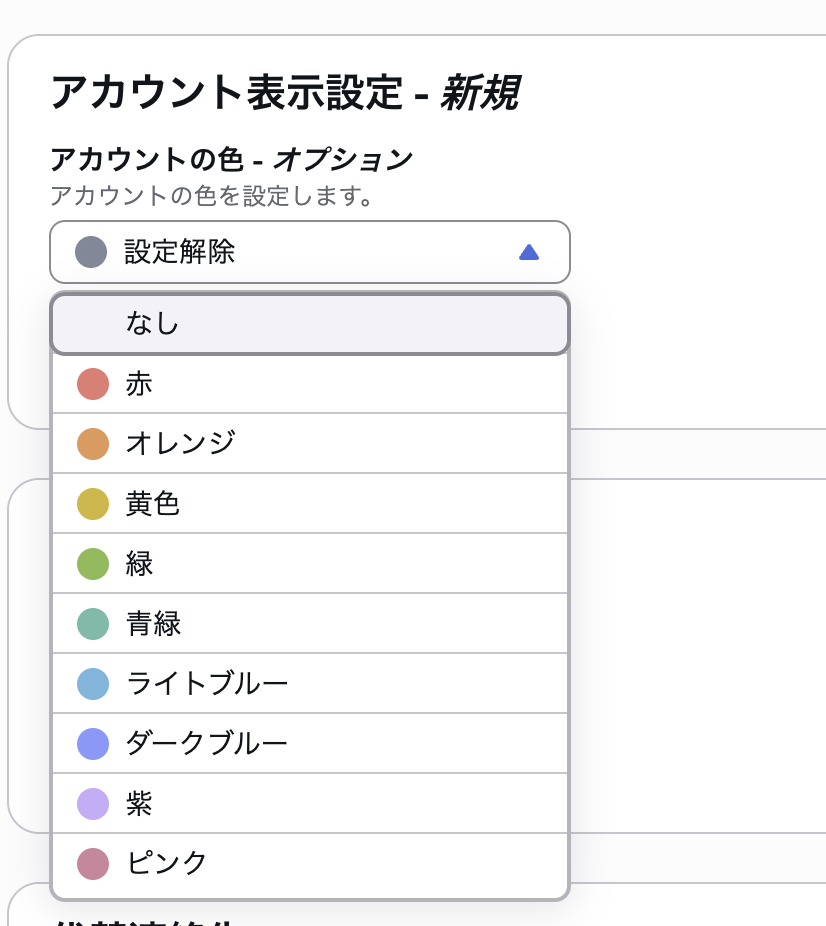826x926 pixels.
Task: Click the orange color circle
Action: click(93, 444)
